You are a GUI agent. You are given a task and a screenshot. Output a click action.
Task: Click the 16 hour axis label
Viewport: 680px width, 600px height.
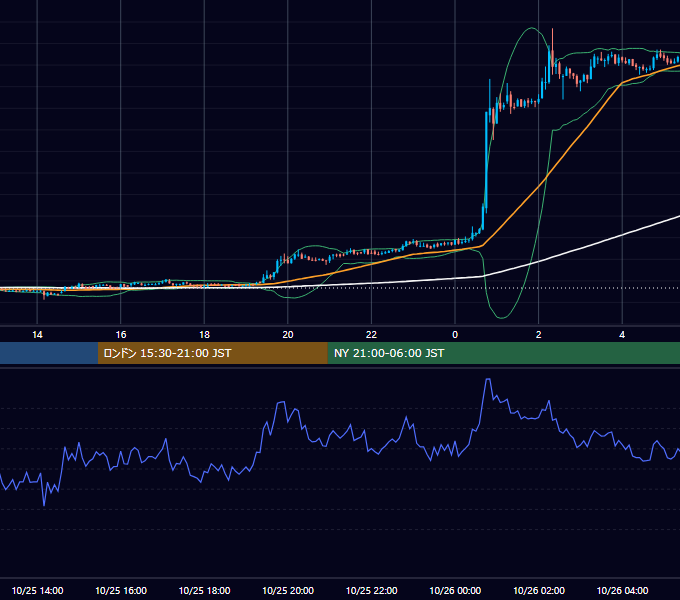point(121,335)
